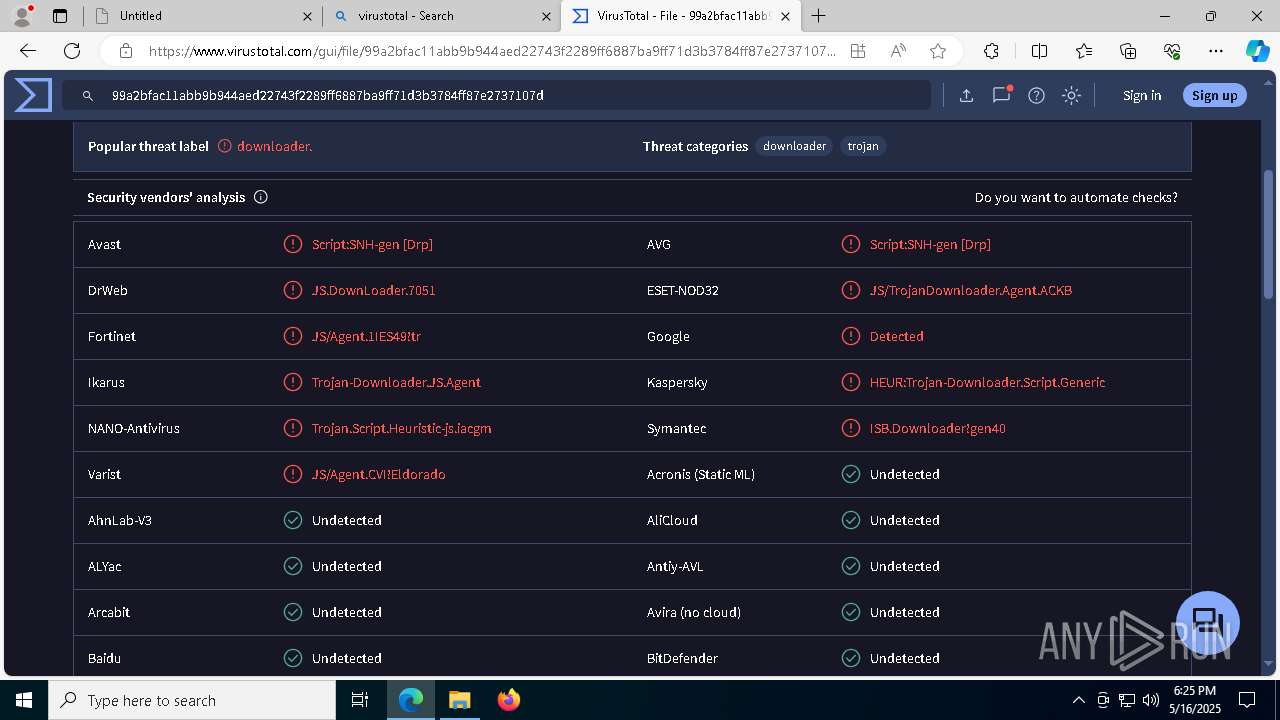Click Trojan.Script.Heuristic-js.iacgm text
Viewport: 1280px width, 720px height.
[401, 428]
